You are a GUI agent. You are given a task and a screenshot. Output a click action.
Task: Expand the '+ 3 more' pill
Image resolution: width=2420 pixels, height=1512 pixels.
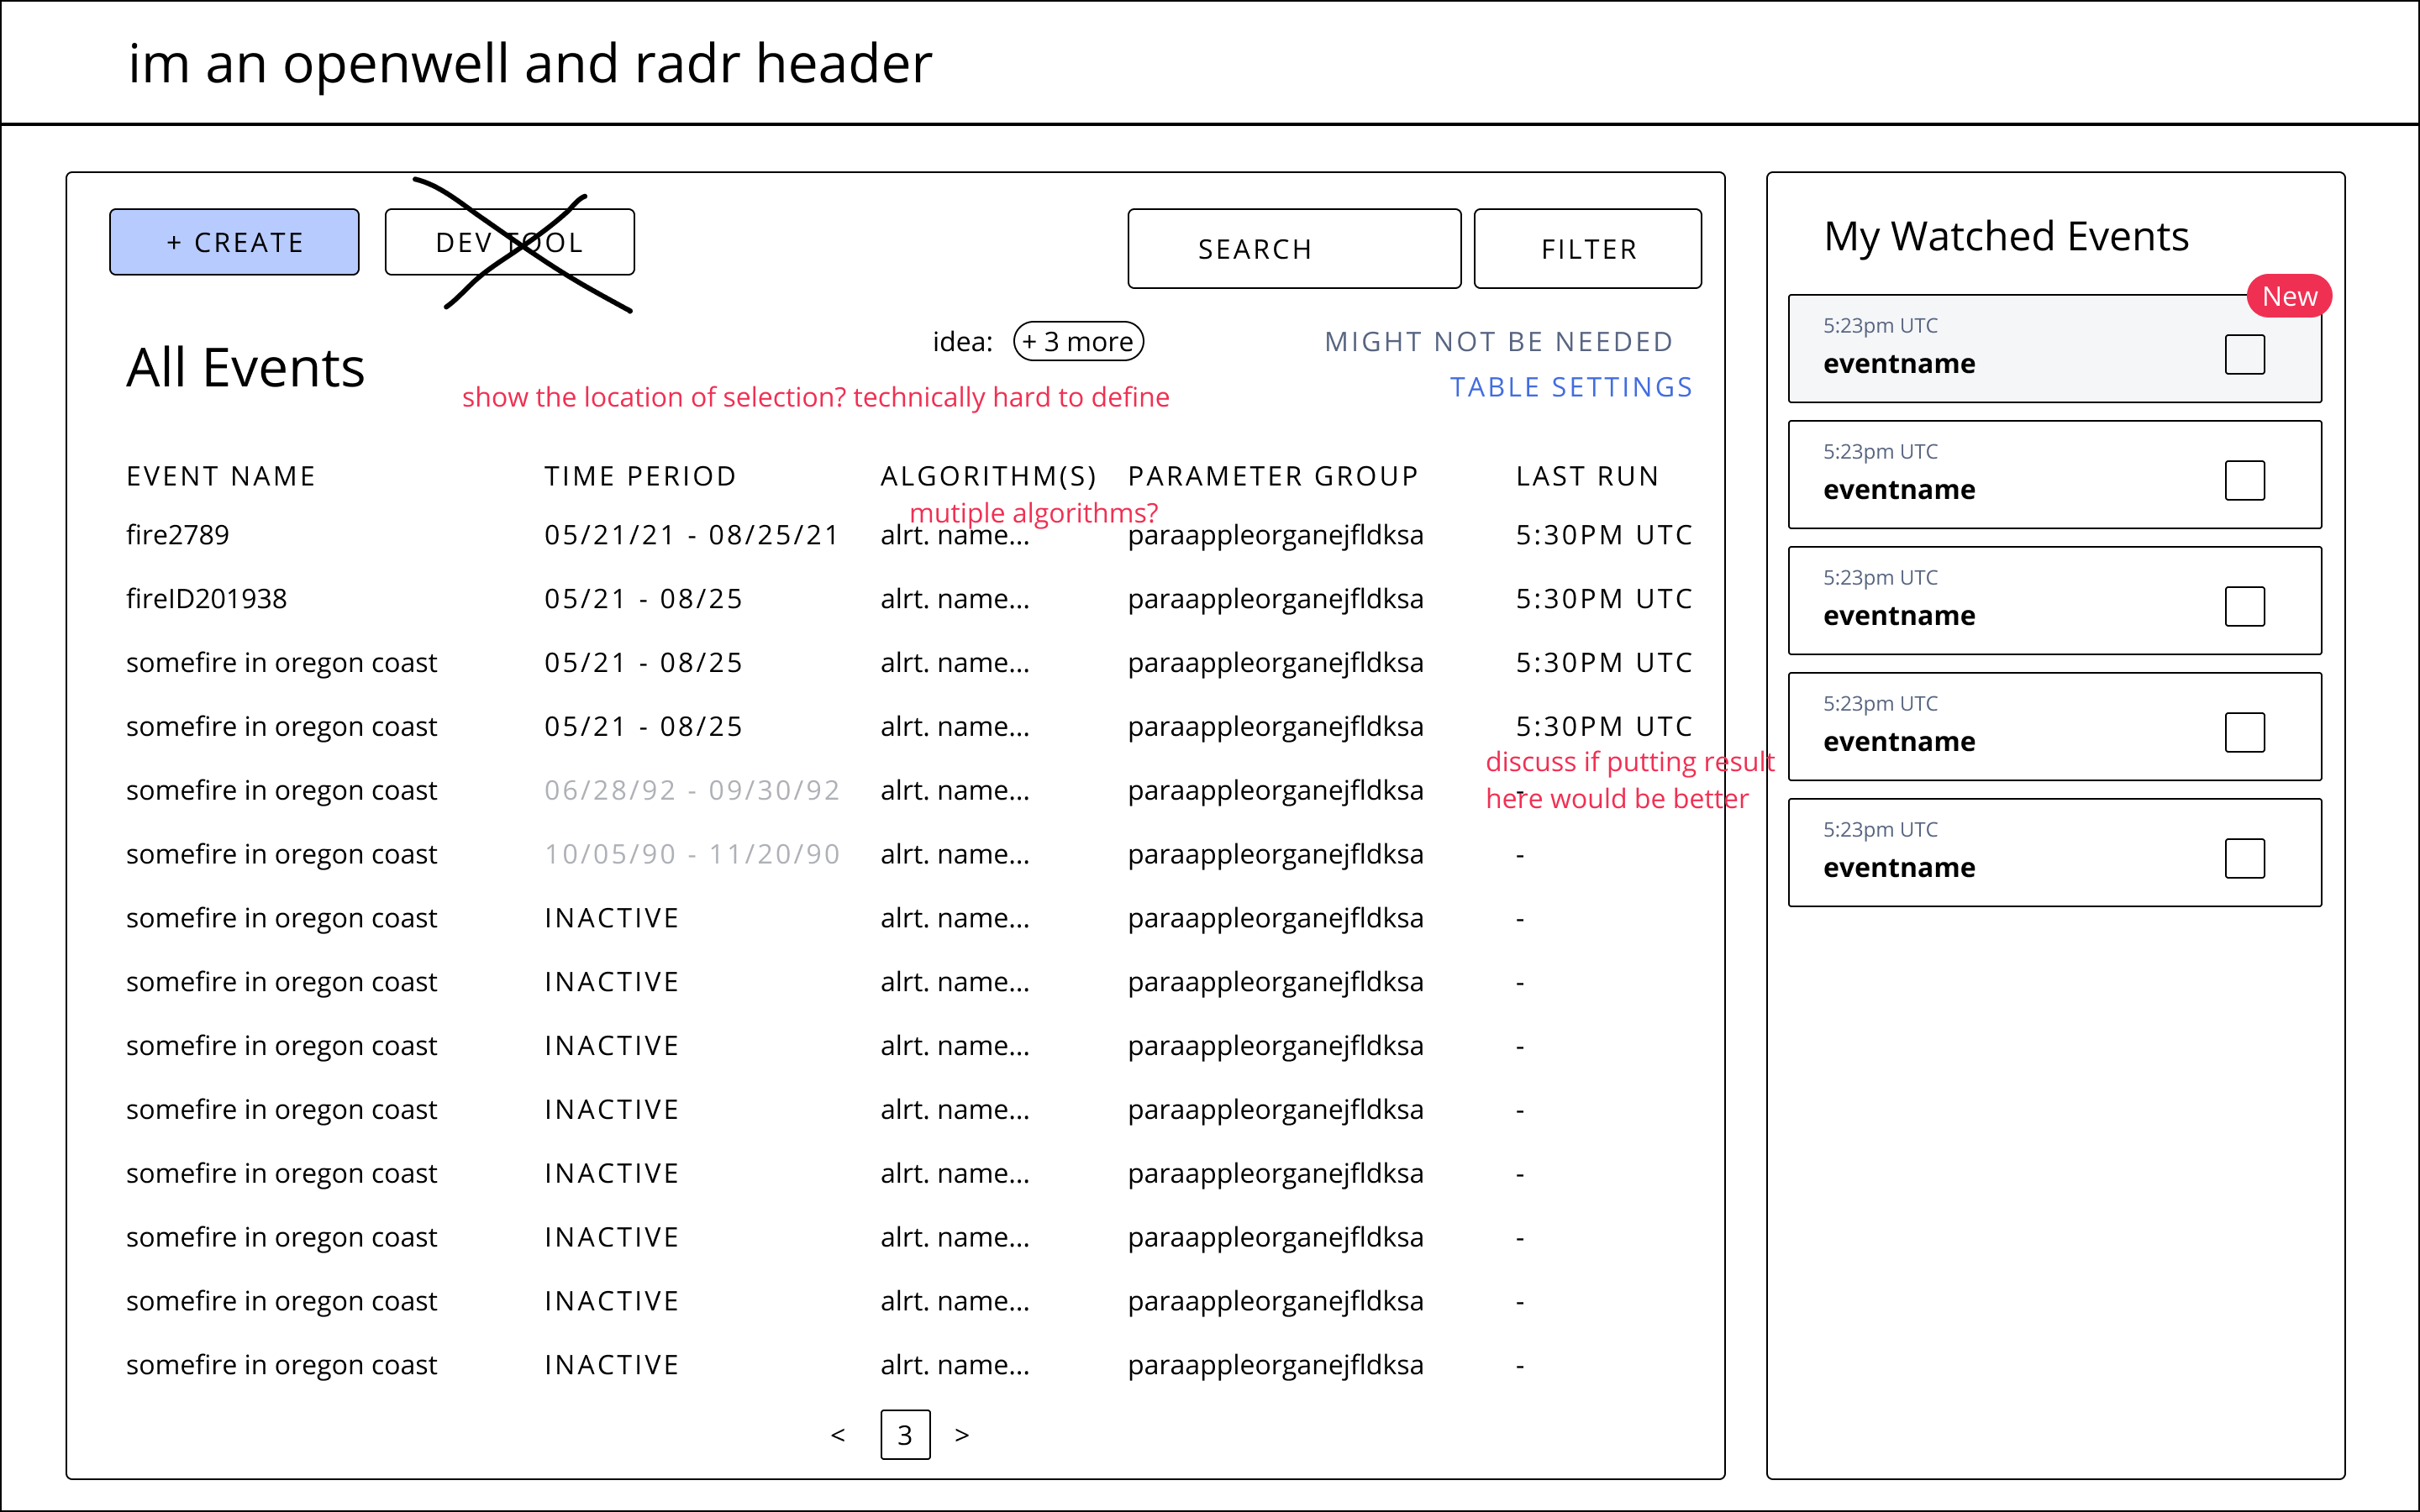pos(1078,342)
